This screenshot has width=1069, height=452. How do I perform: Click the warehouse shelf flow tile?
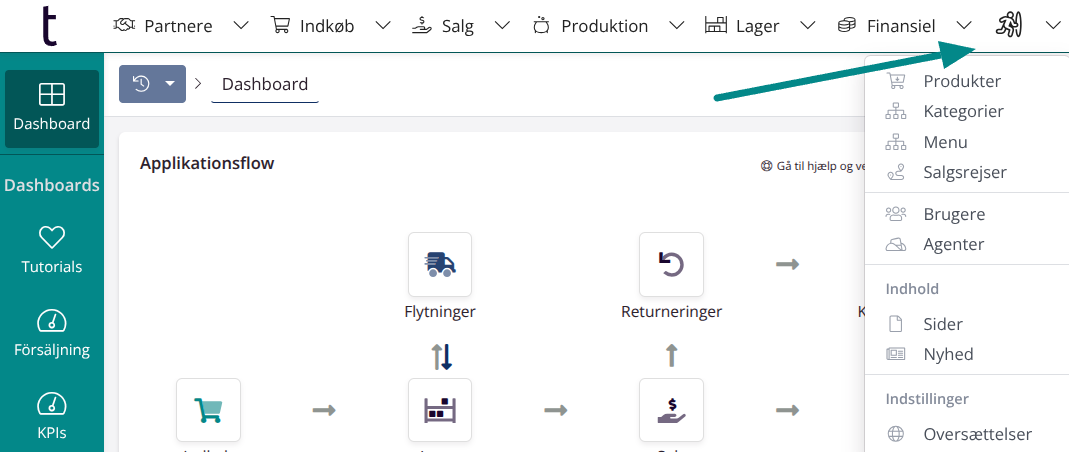coord(440,410)
